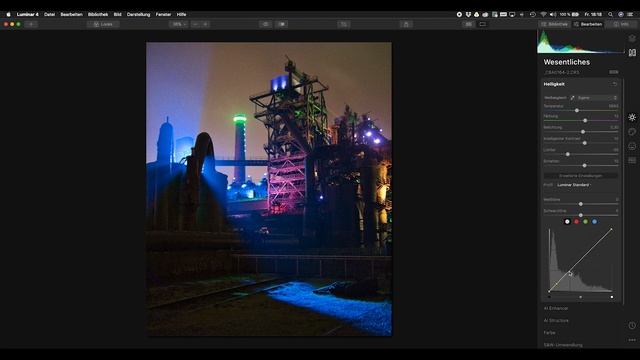Zoom in with the plus button
Image resolution: width=640 pixels, height=360 pixels.
(205, 24)
